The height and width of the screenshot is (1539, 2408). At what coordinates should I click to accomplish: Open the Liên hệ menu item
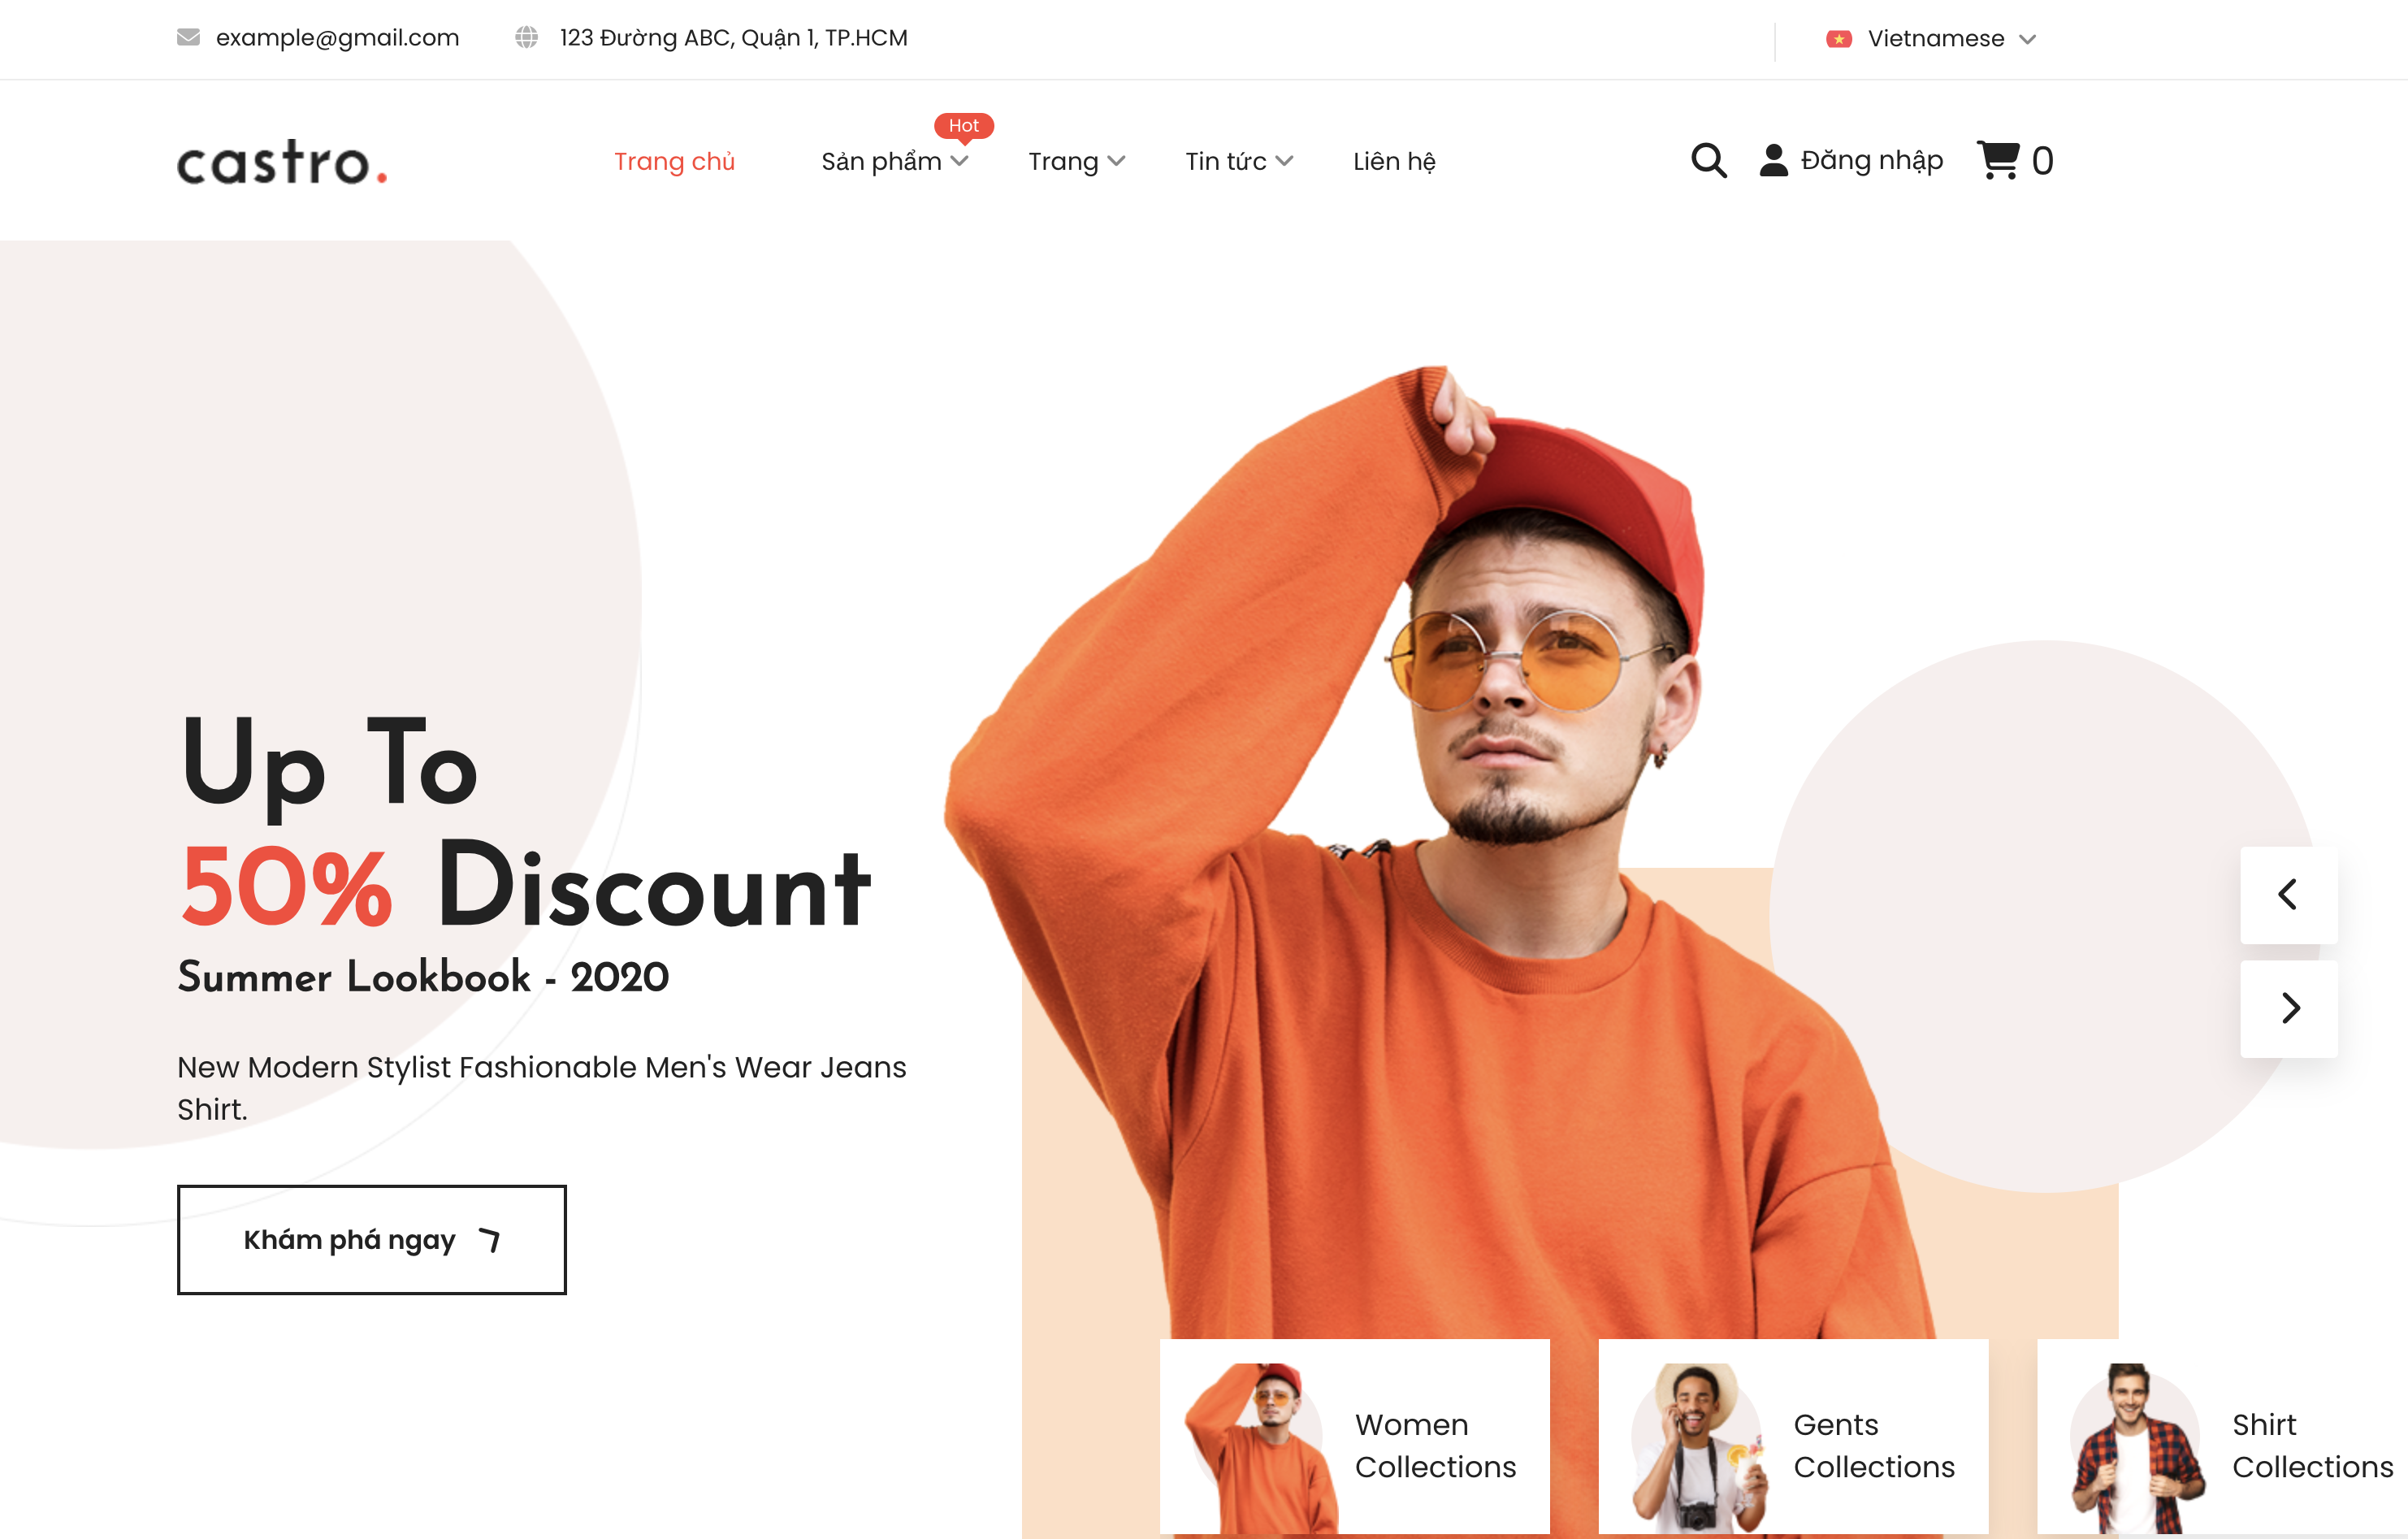click(x=1394, y=161)
